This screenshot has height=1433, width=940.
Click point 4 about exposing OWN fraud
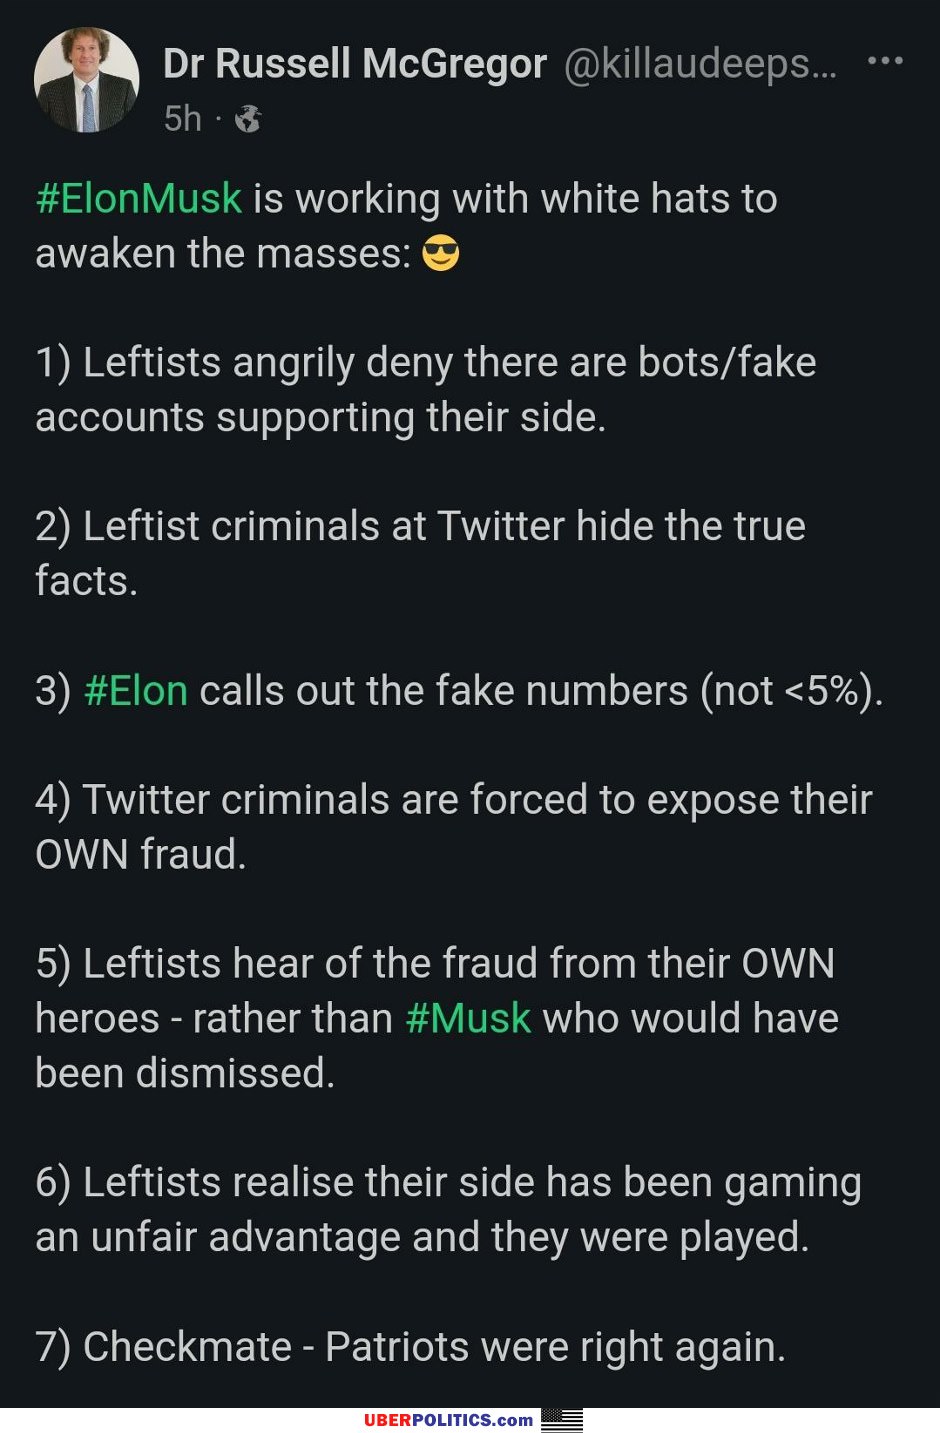pos(454,827)
